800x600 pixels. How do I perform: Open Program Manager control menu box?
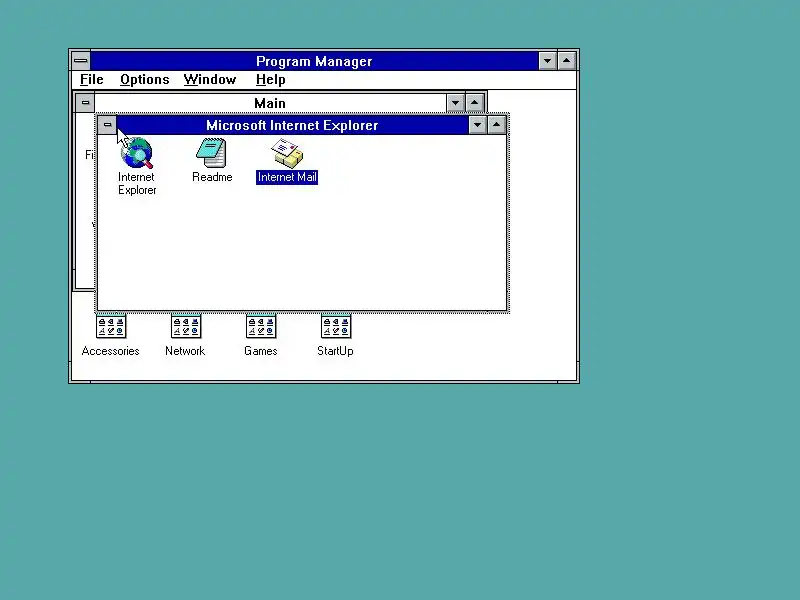coord(81,61)
